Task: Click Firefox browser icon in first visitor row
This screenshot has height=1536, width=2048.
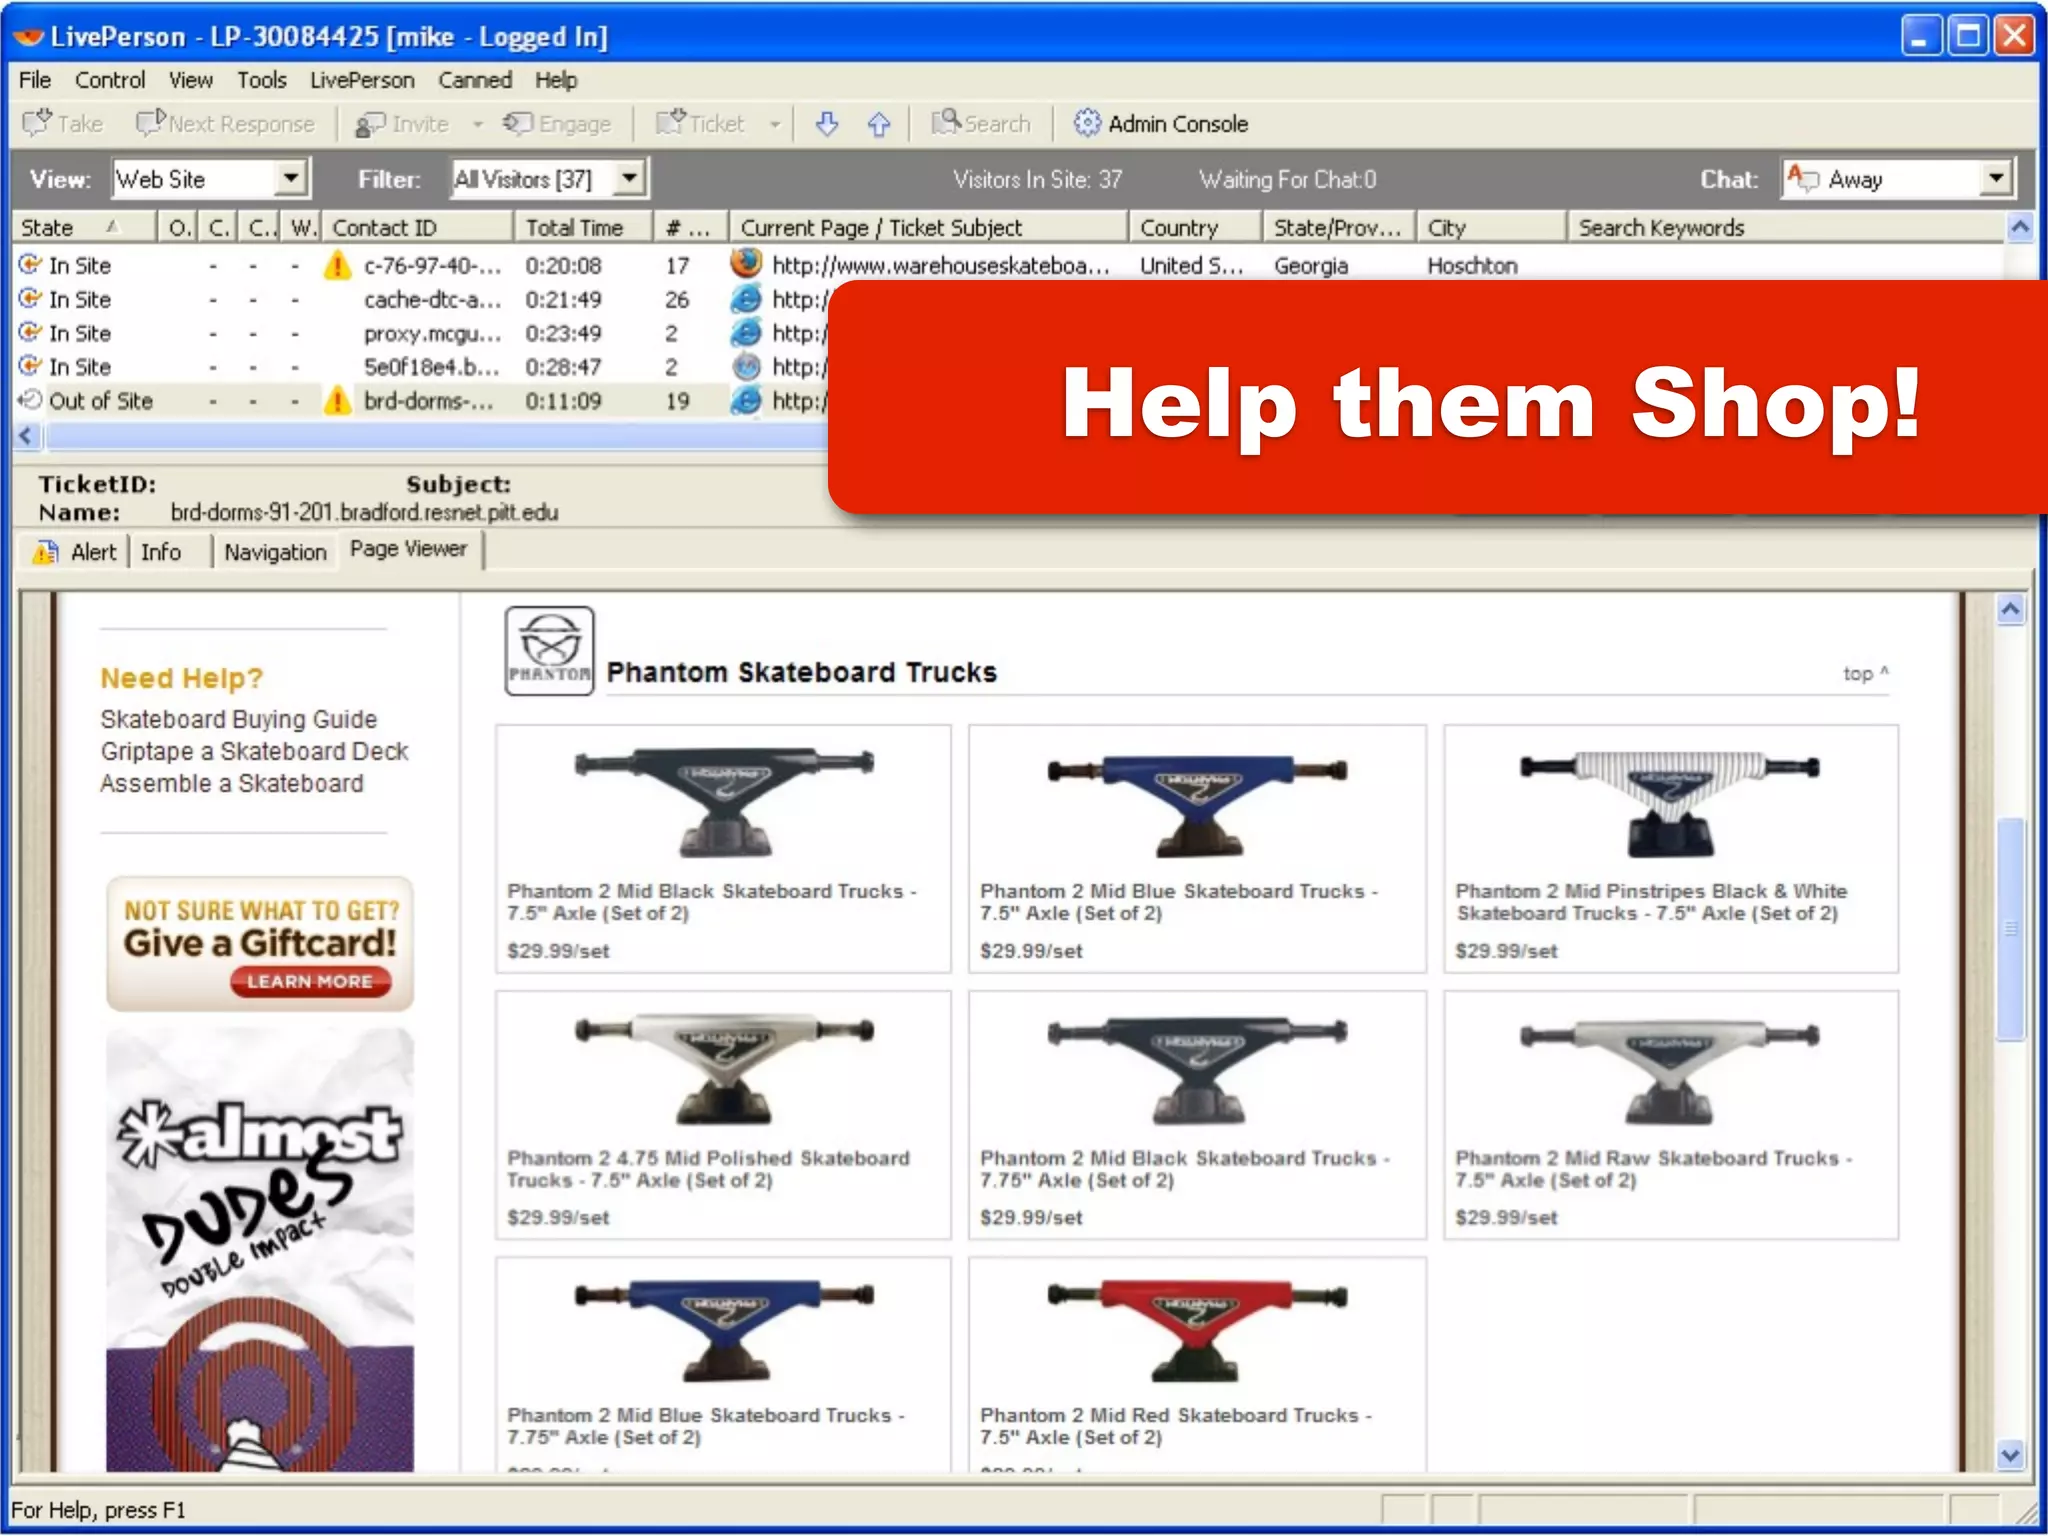Action: point(746,264)
